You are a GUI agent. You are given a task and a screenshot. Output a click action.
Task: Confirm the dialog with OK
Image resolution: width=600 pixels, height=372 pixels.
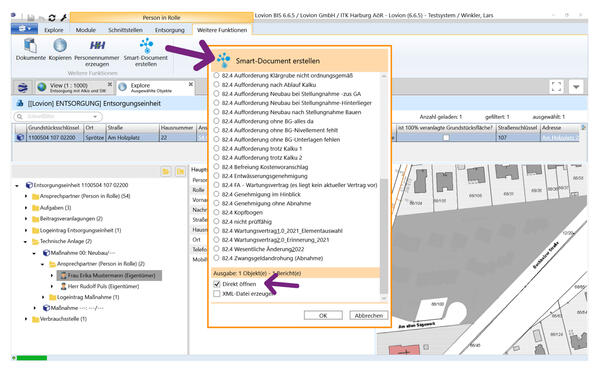pyautogui.click(x=323, y=315)
